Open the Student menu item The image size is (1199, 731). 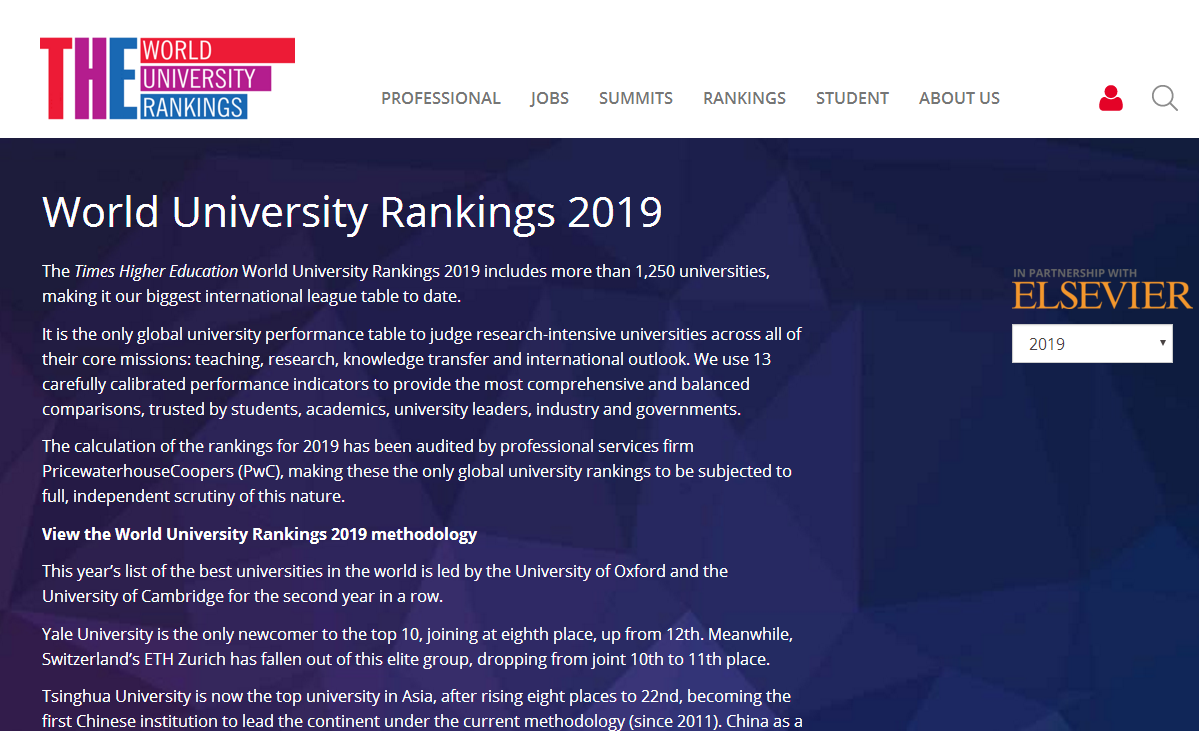pos(852,99)
